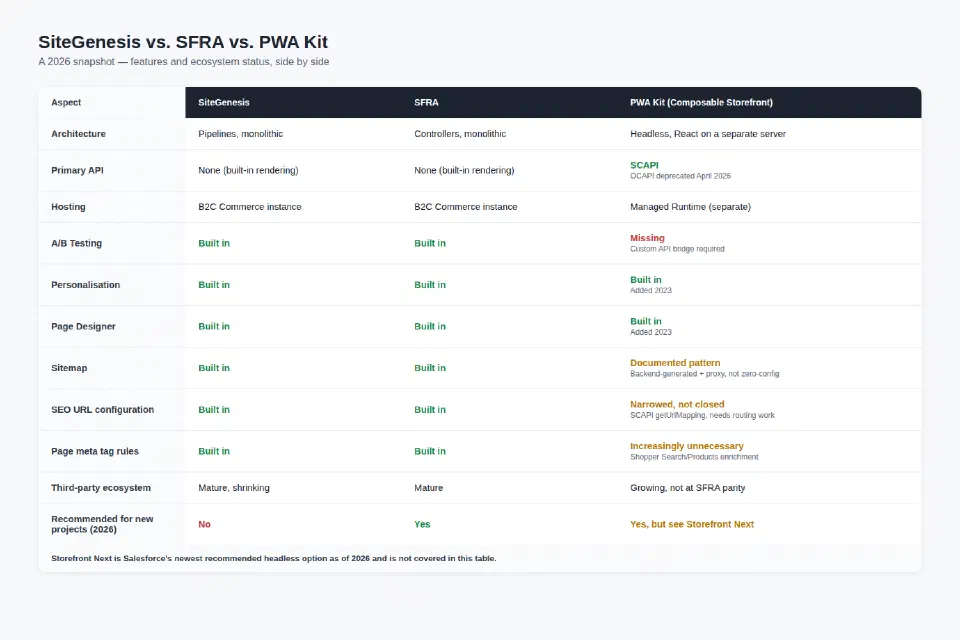The width and height of the screenshot is (960, 640).
Task: Click 'Backend-generated + proxy, not zero-config'
Action: (x=705, y=374)
